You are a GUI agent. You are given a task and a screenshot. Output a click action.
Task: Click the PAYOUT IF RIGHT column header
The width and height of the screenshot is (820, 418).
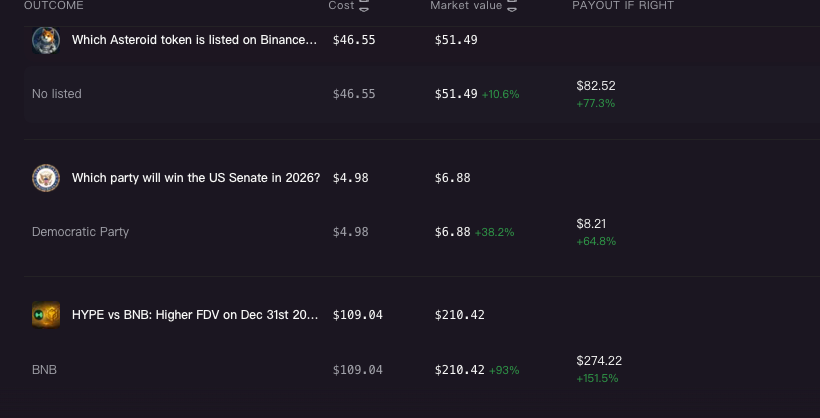point(623,6)
